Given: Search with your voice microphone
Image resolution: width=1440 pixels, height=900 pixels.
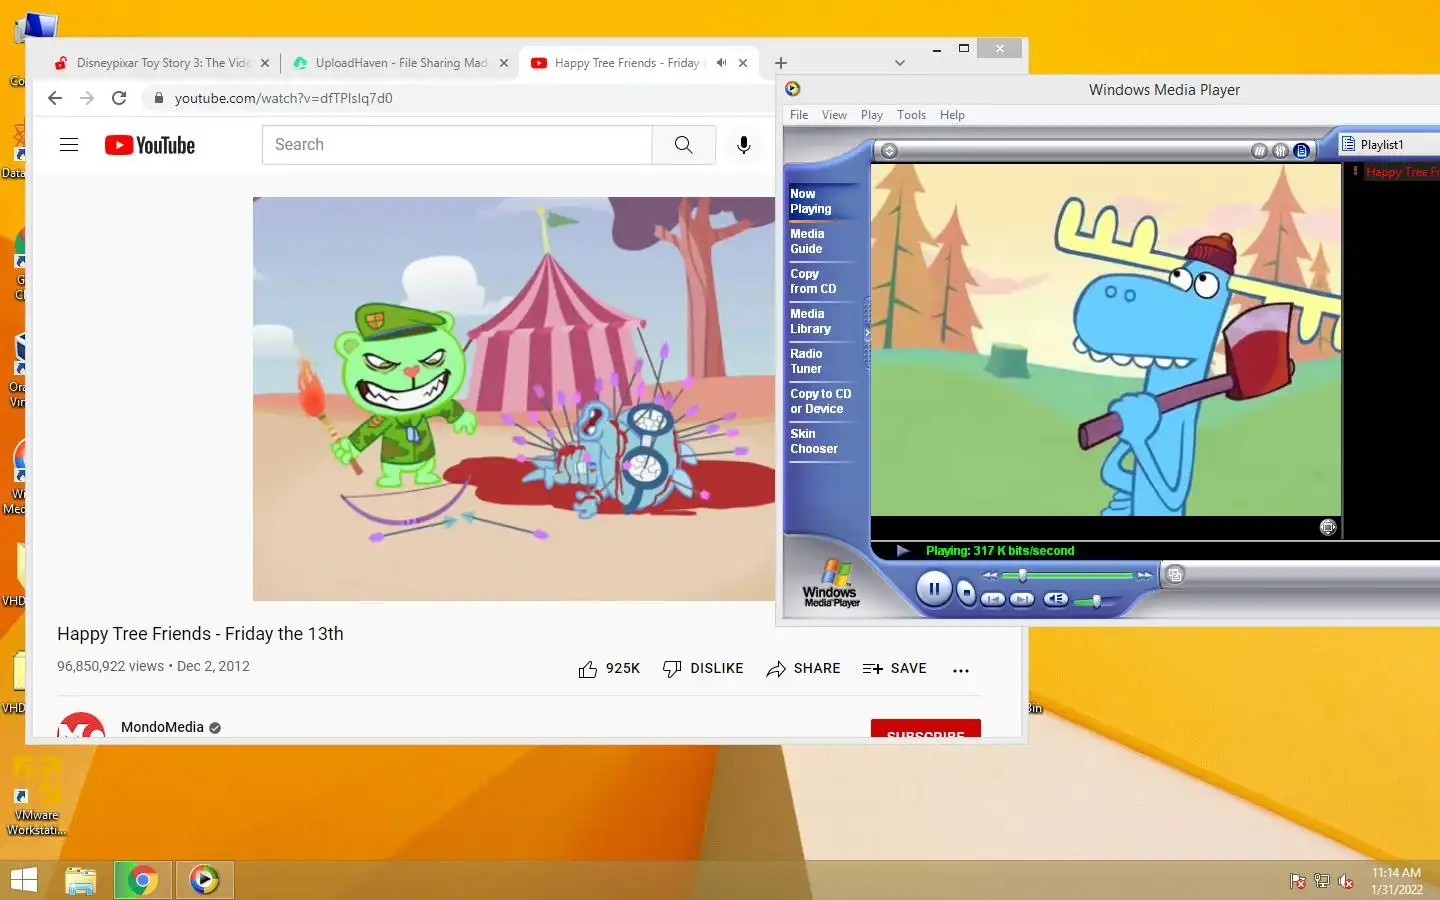Looking at the screenshot, I should [744, 145].
